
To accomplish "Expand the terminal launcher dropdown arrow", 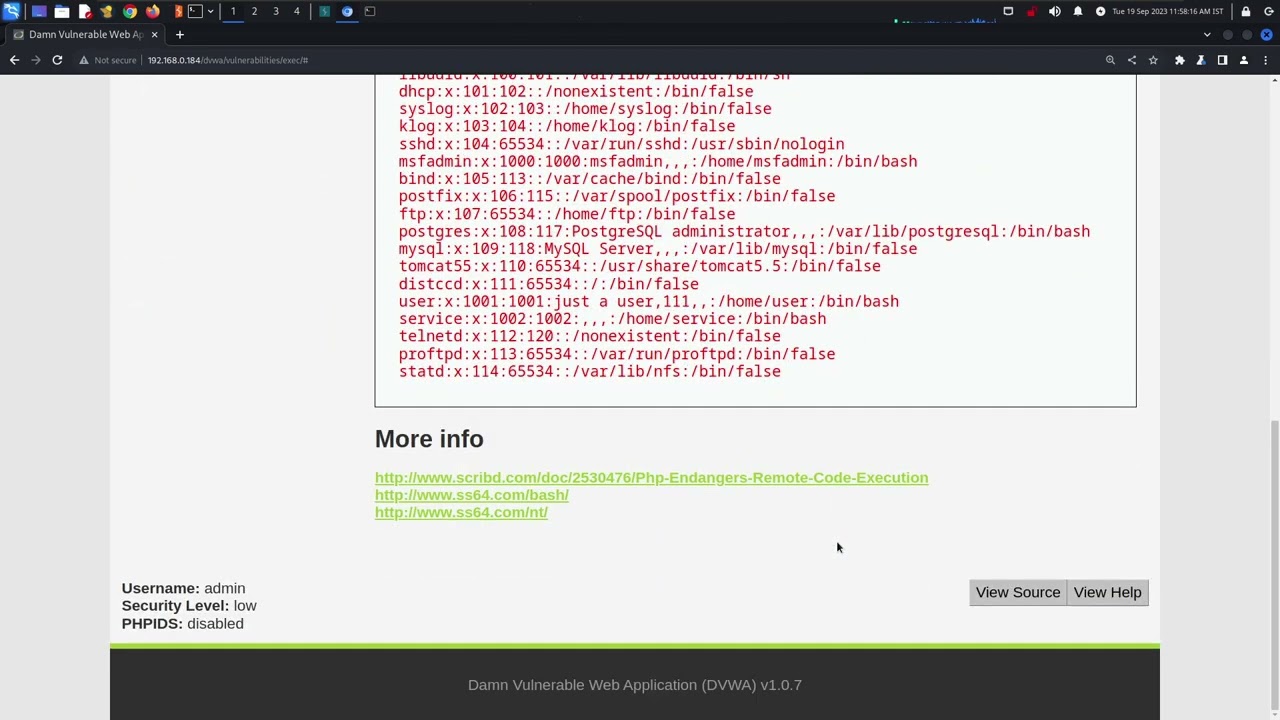I will tap(210, 11).
